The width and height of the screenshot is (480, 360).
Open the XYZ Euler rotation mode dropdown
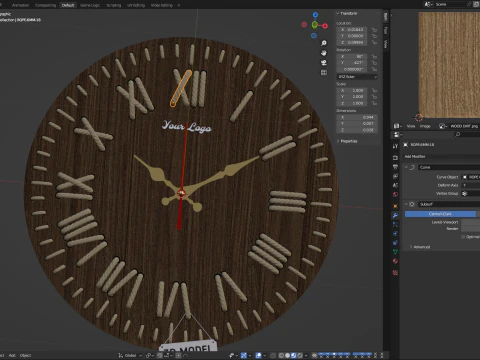[x=357, y=77]
